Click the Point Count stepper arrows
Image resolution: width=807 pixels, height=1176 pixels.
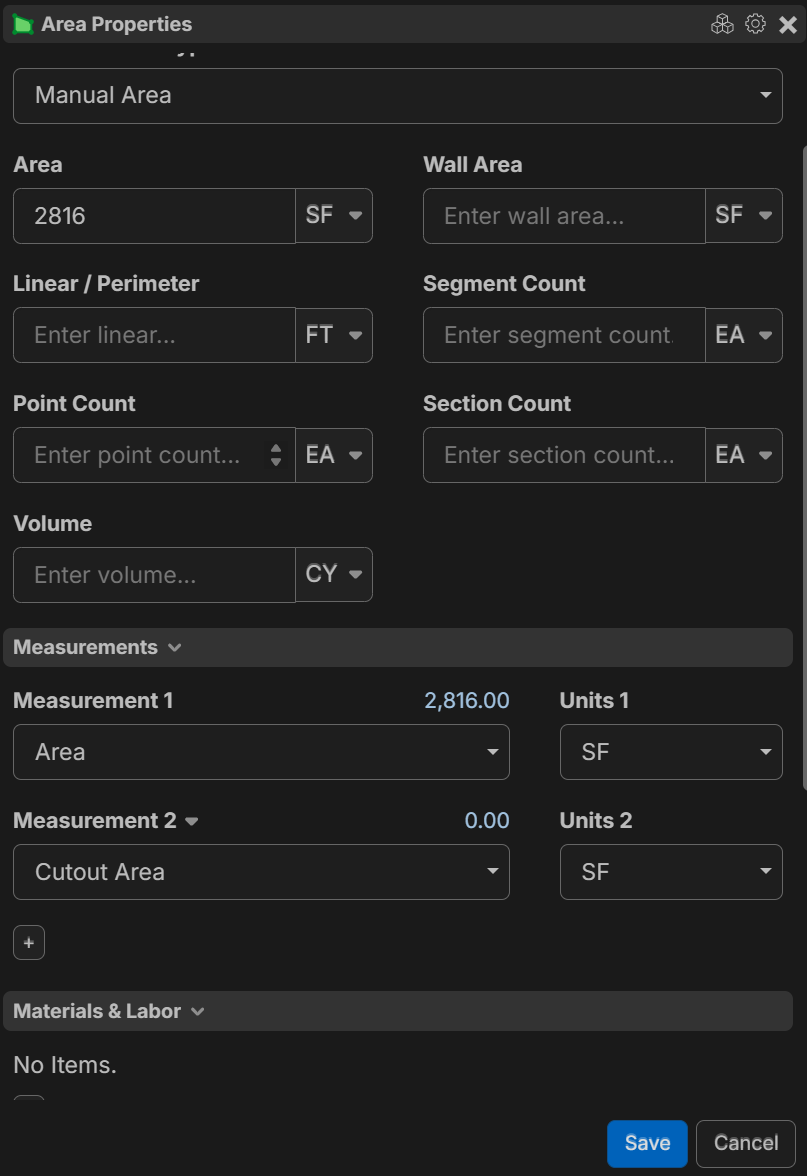point(276,455)
